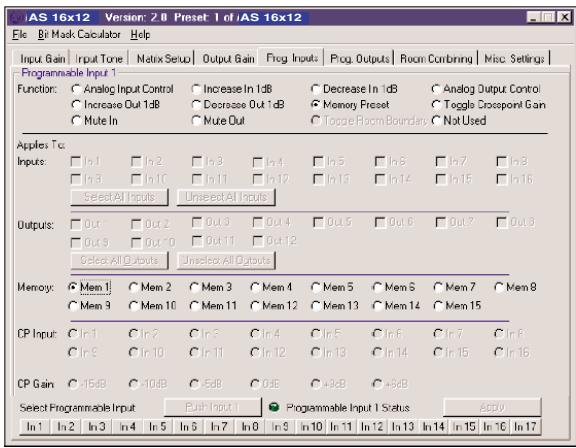Switch to the Input Gain tab

pyautogui.click(x=42, y=58)
